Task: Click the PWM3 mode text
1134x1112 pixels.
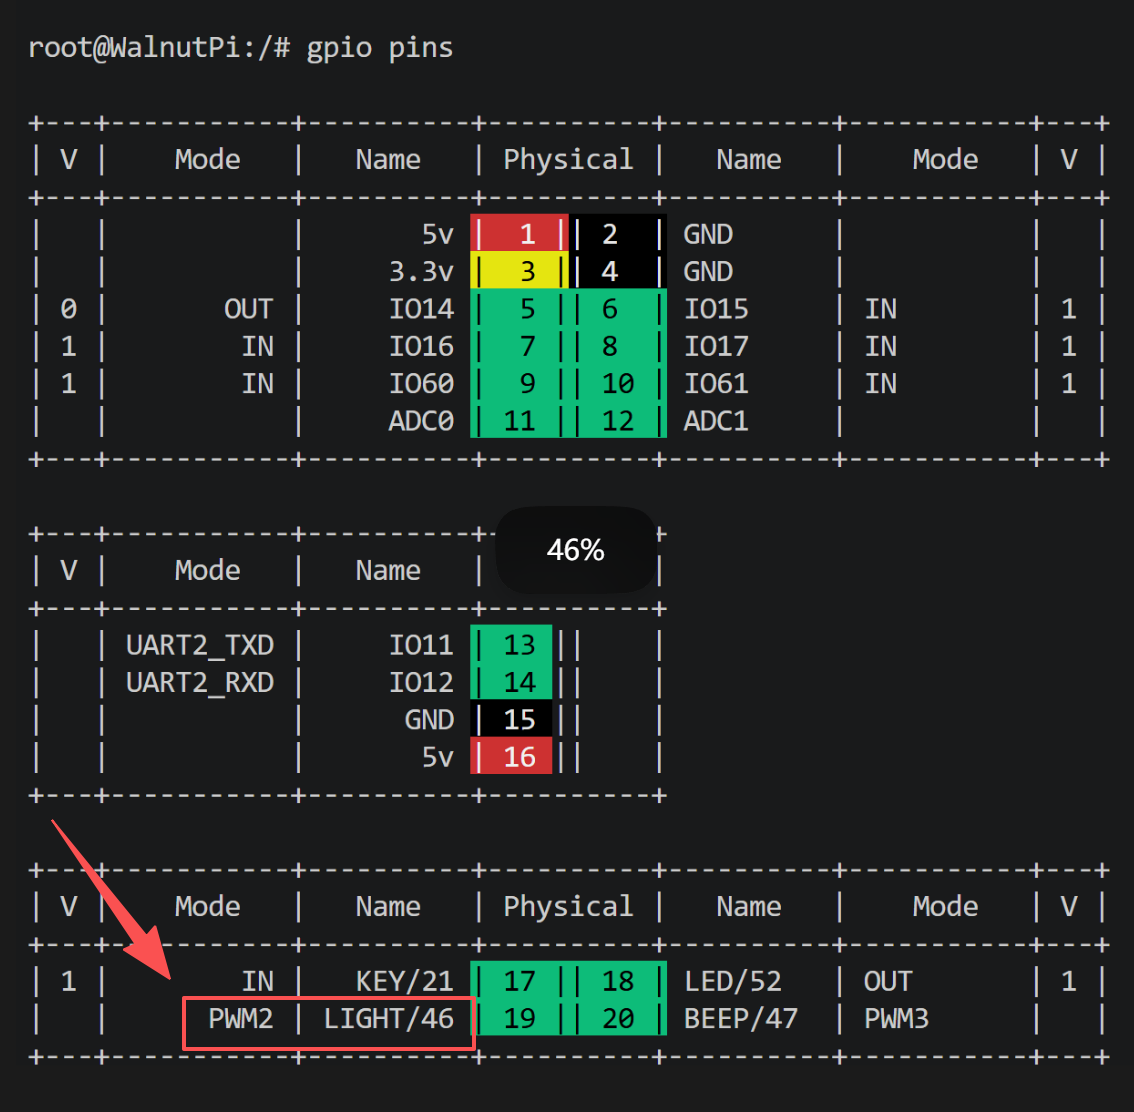Action: [896, 1019]
